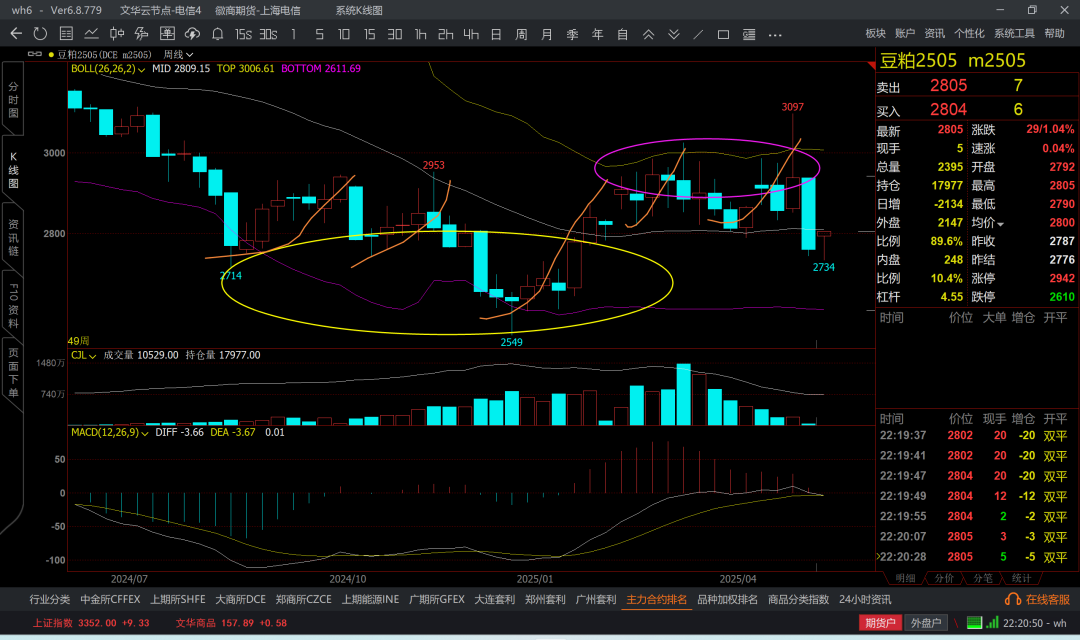The width and height of the screenshot is (1080, 640).
Task: Switch to the 明细 tab
Action: click(x=905, y=579)
